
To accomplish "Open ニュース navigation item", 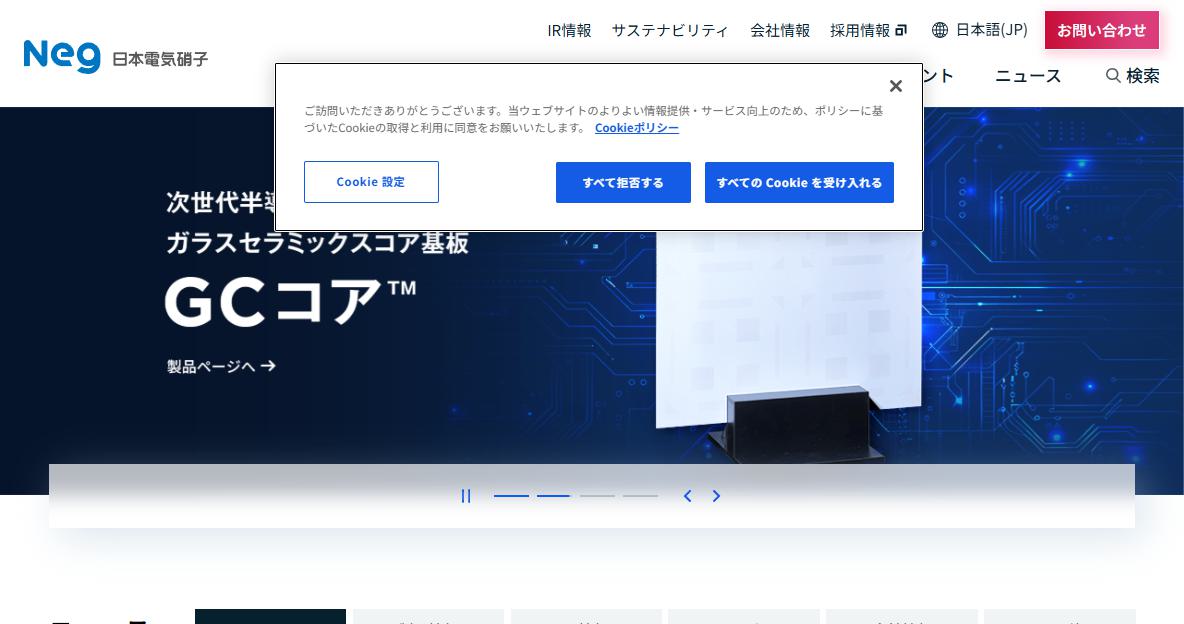I will click(1028, 76).
